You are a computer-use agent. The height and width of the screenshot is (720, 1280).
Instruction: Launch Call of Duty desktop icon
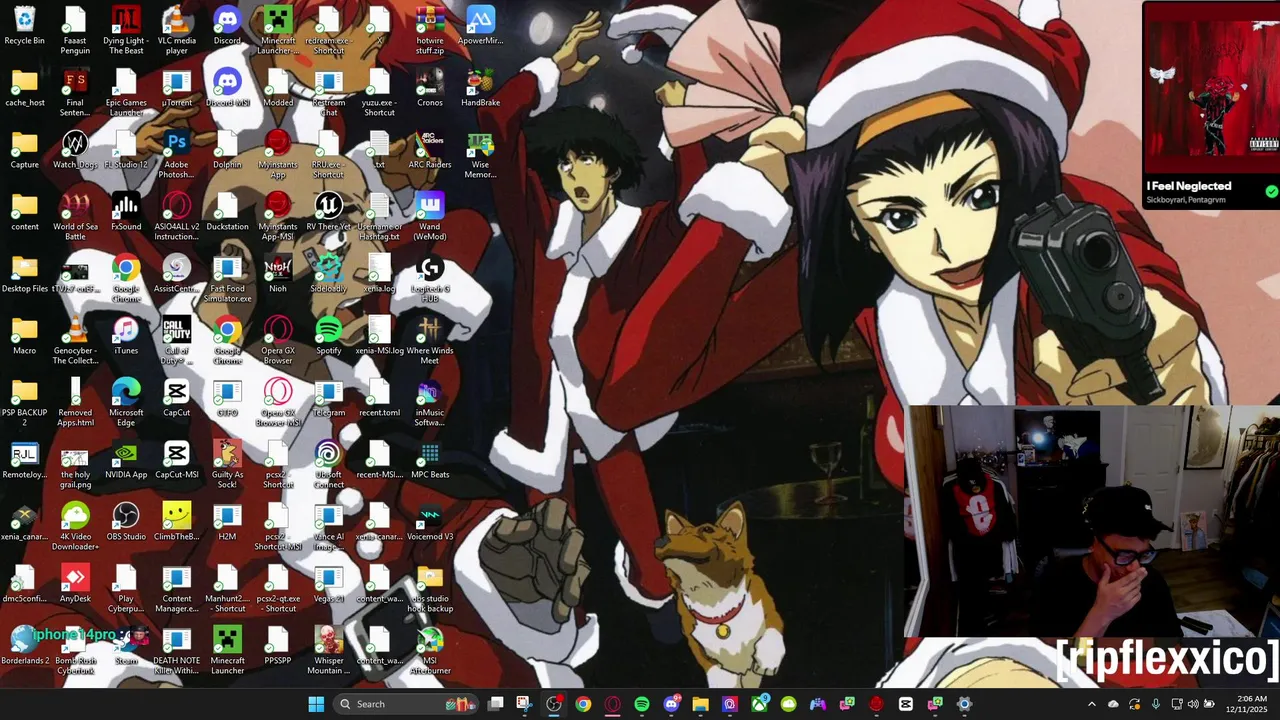[177, 336]
